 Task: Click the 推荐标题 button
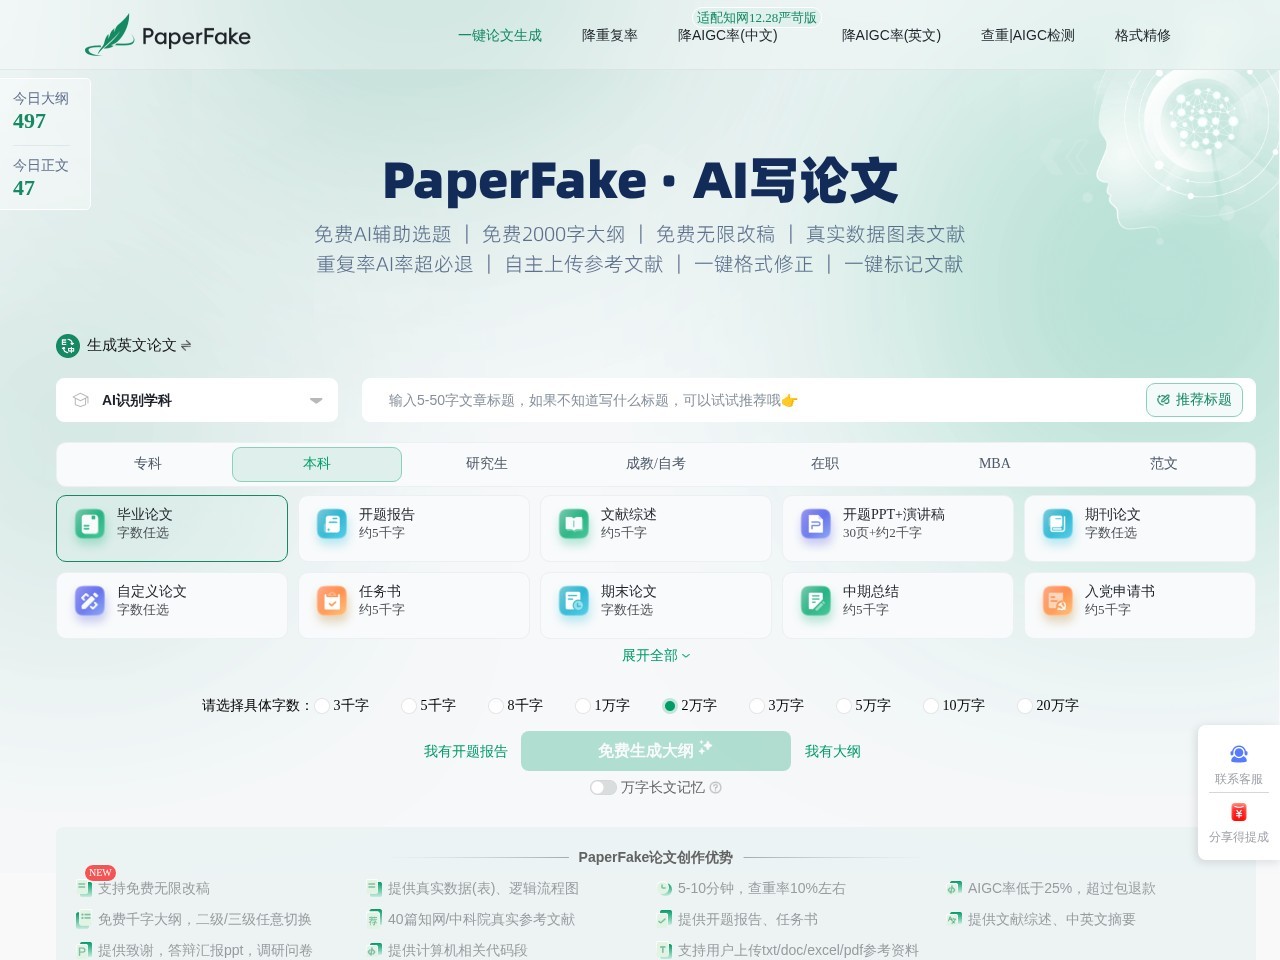1194,400
